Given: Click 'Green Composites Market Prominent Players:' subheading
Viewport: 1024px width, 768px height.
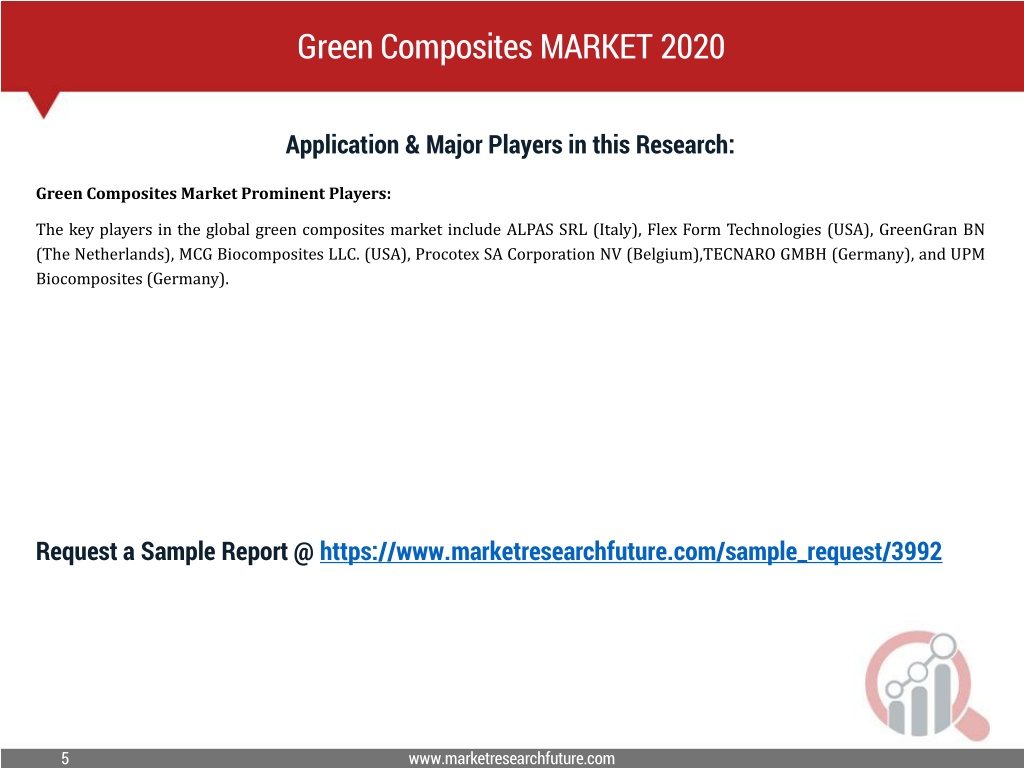Looking at the screenshot, I should click(214, 194).
